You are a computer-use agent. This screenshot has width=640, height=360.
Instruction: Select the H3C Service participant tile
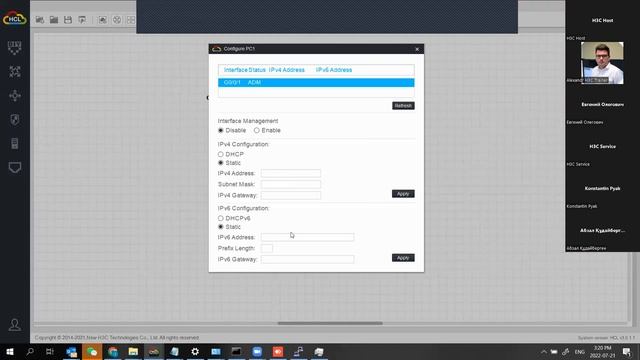[602, 147]
